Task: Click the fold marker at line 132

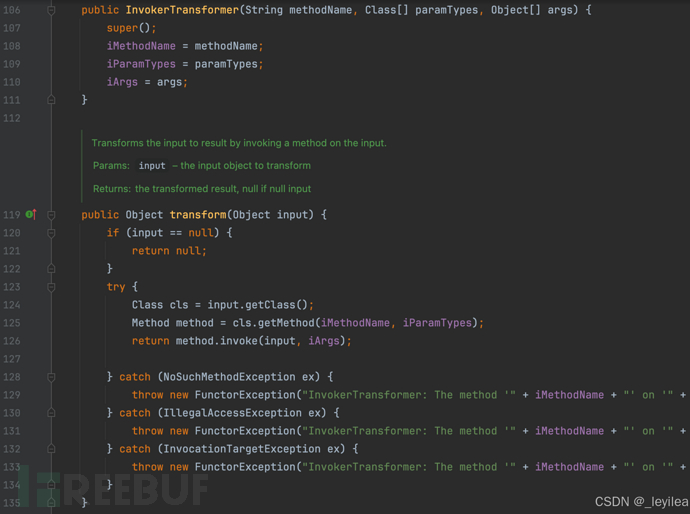Action: pyautogui.click(x=51, y=449)
